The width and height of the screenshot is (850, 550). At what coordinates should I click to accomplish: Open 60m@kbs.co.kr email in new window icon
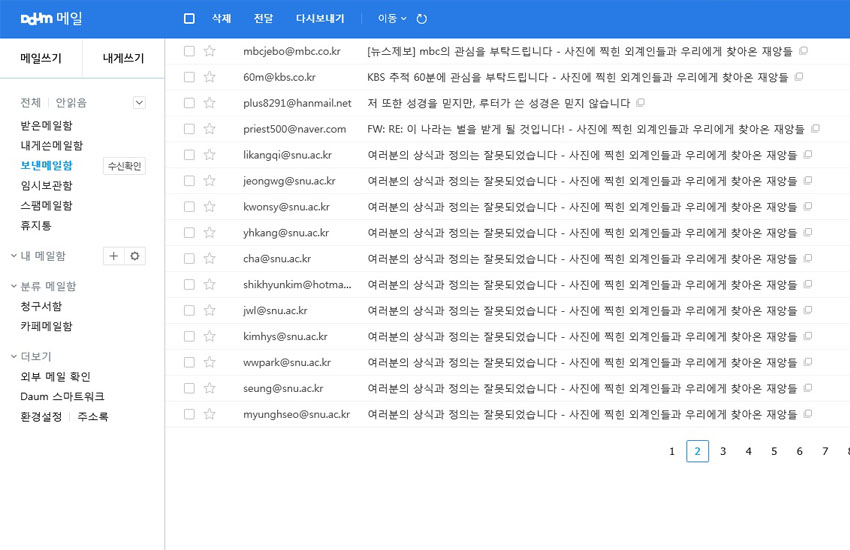(798, 77)
